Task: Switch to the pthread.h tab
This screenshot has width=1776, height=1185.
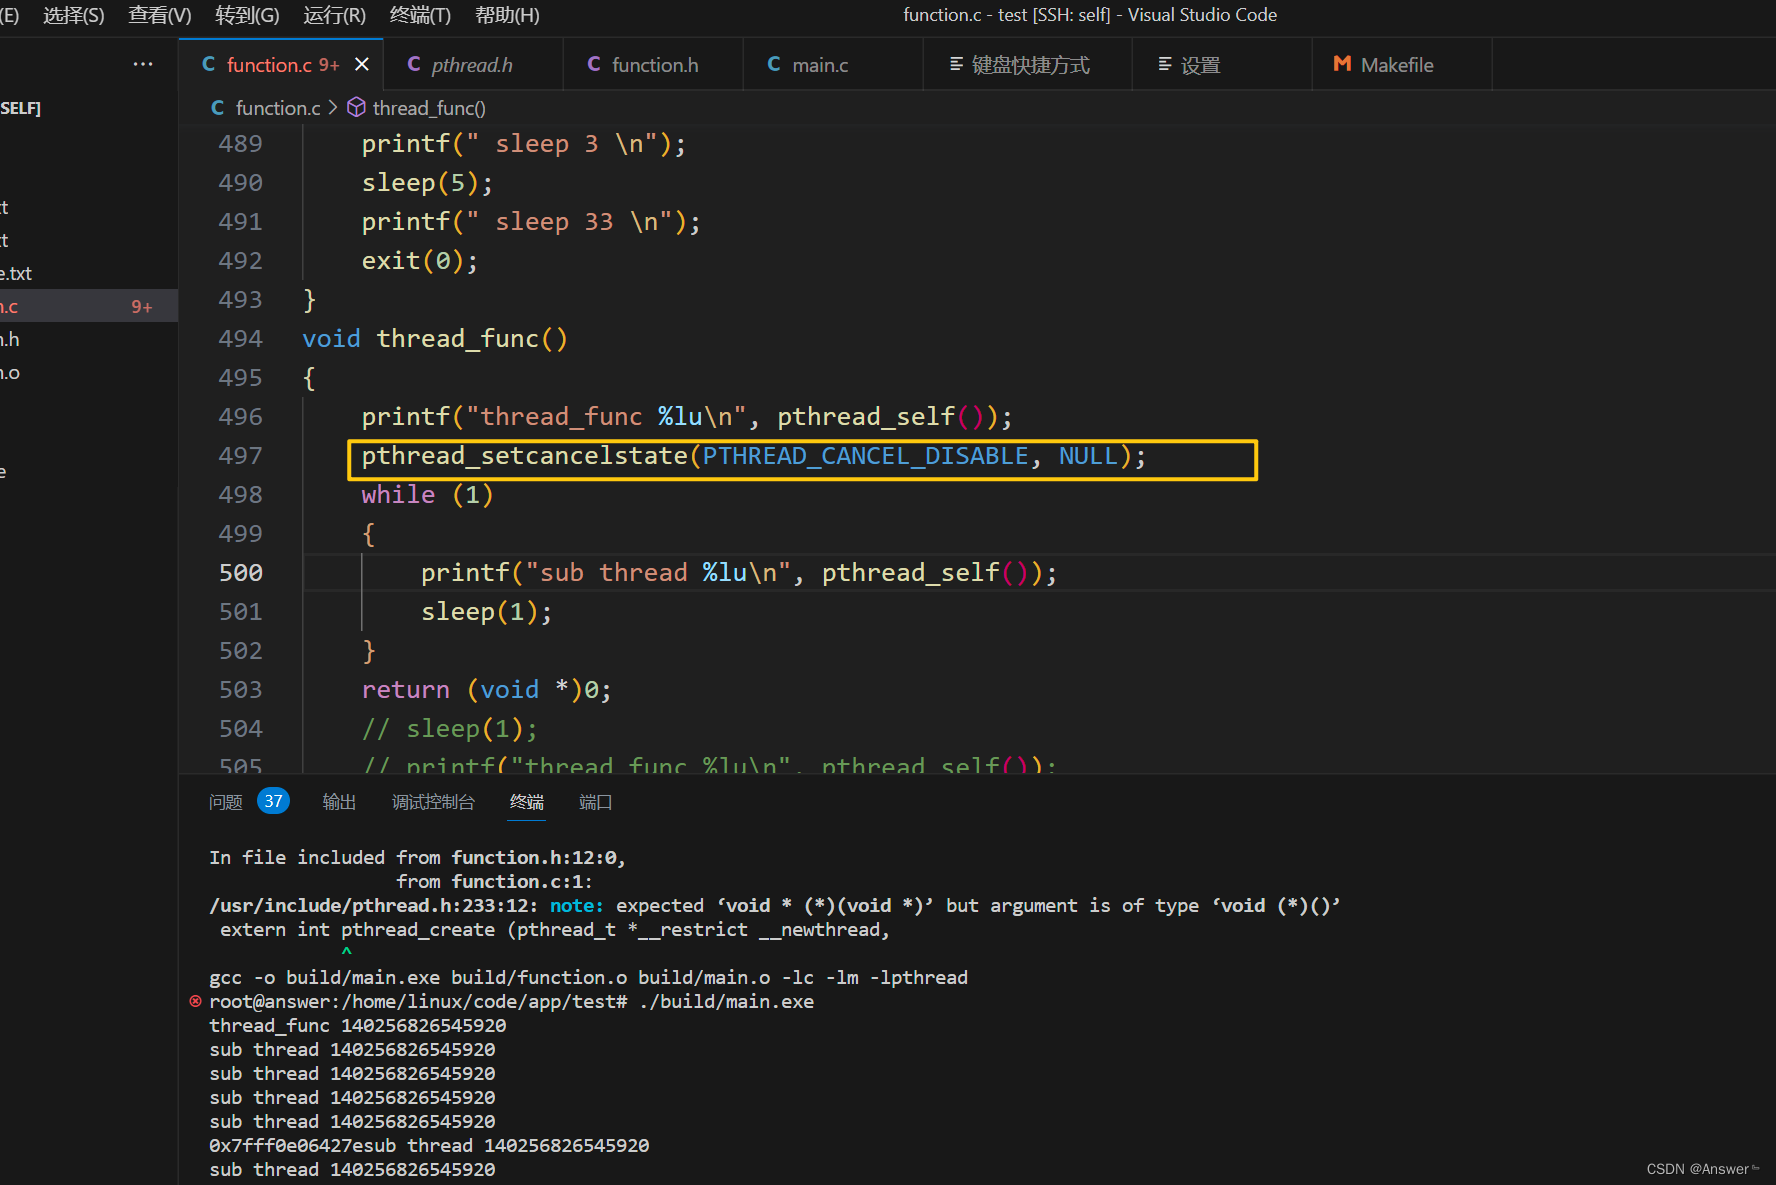Action: tap(472, 64)
